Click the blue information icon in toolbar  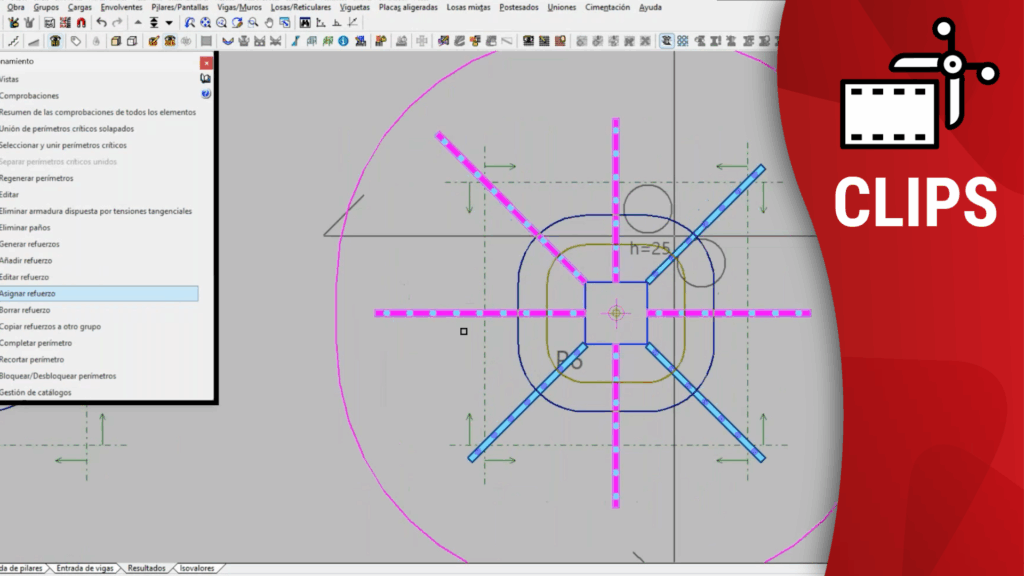tap(343, 41)
